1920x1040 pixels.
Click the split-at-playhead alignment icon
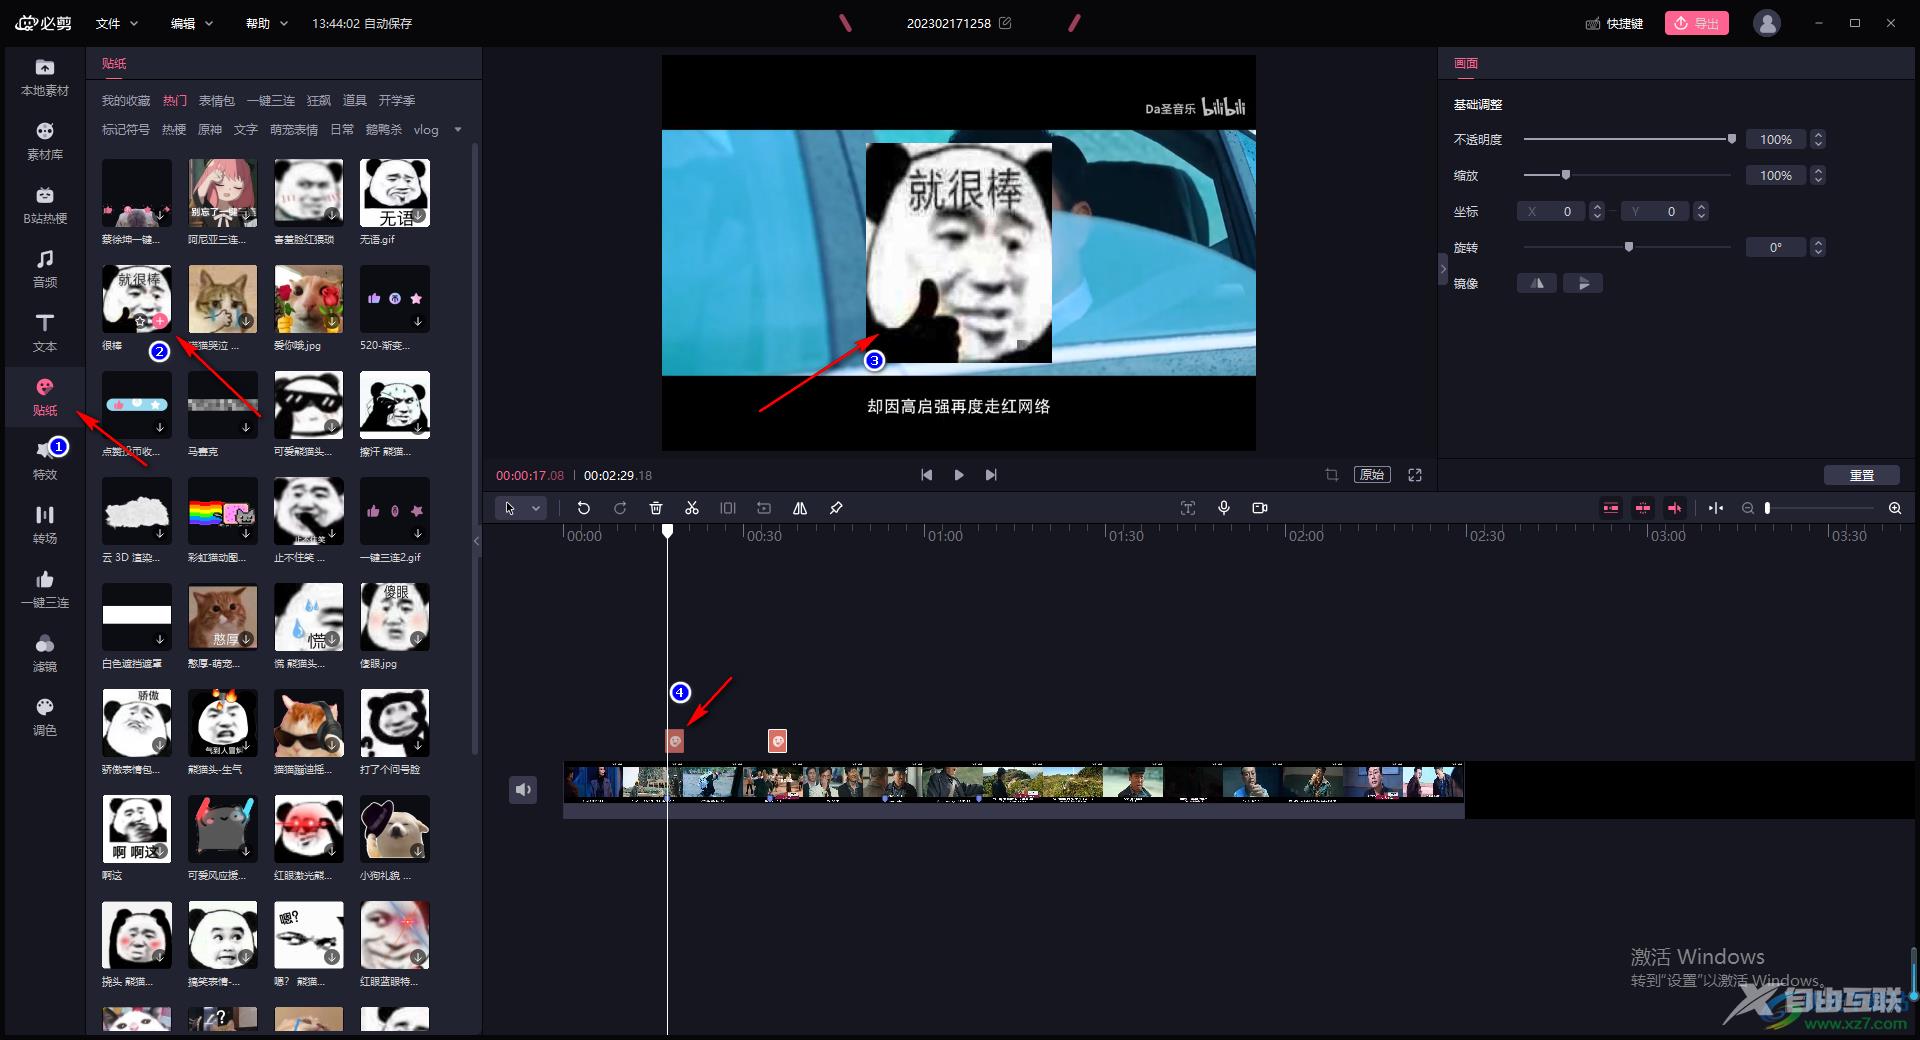pyautogui.click(x=1716, y=508)
